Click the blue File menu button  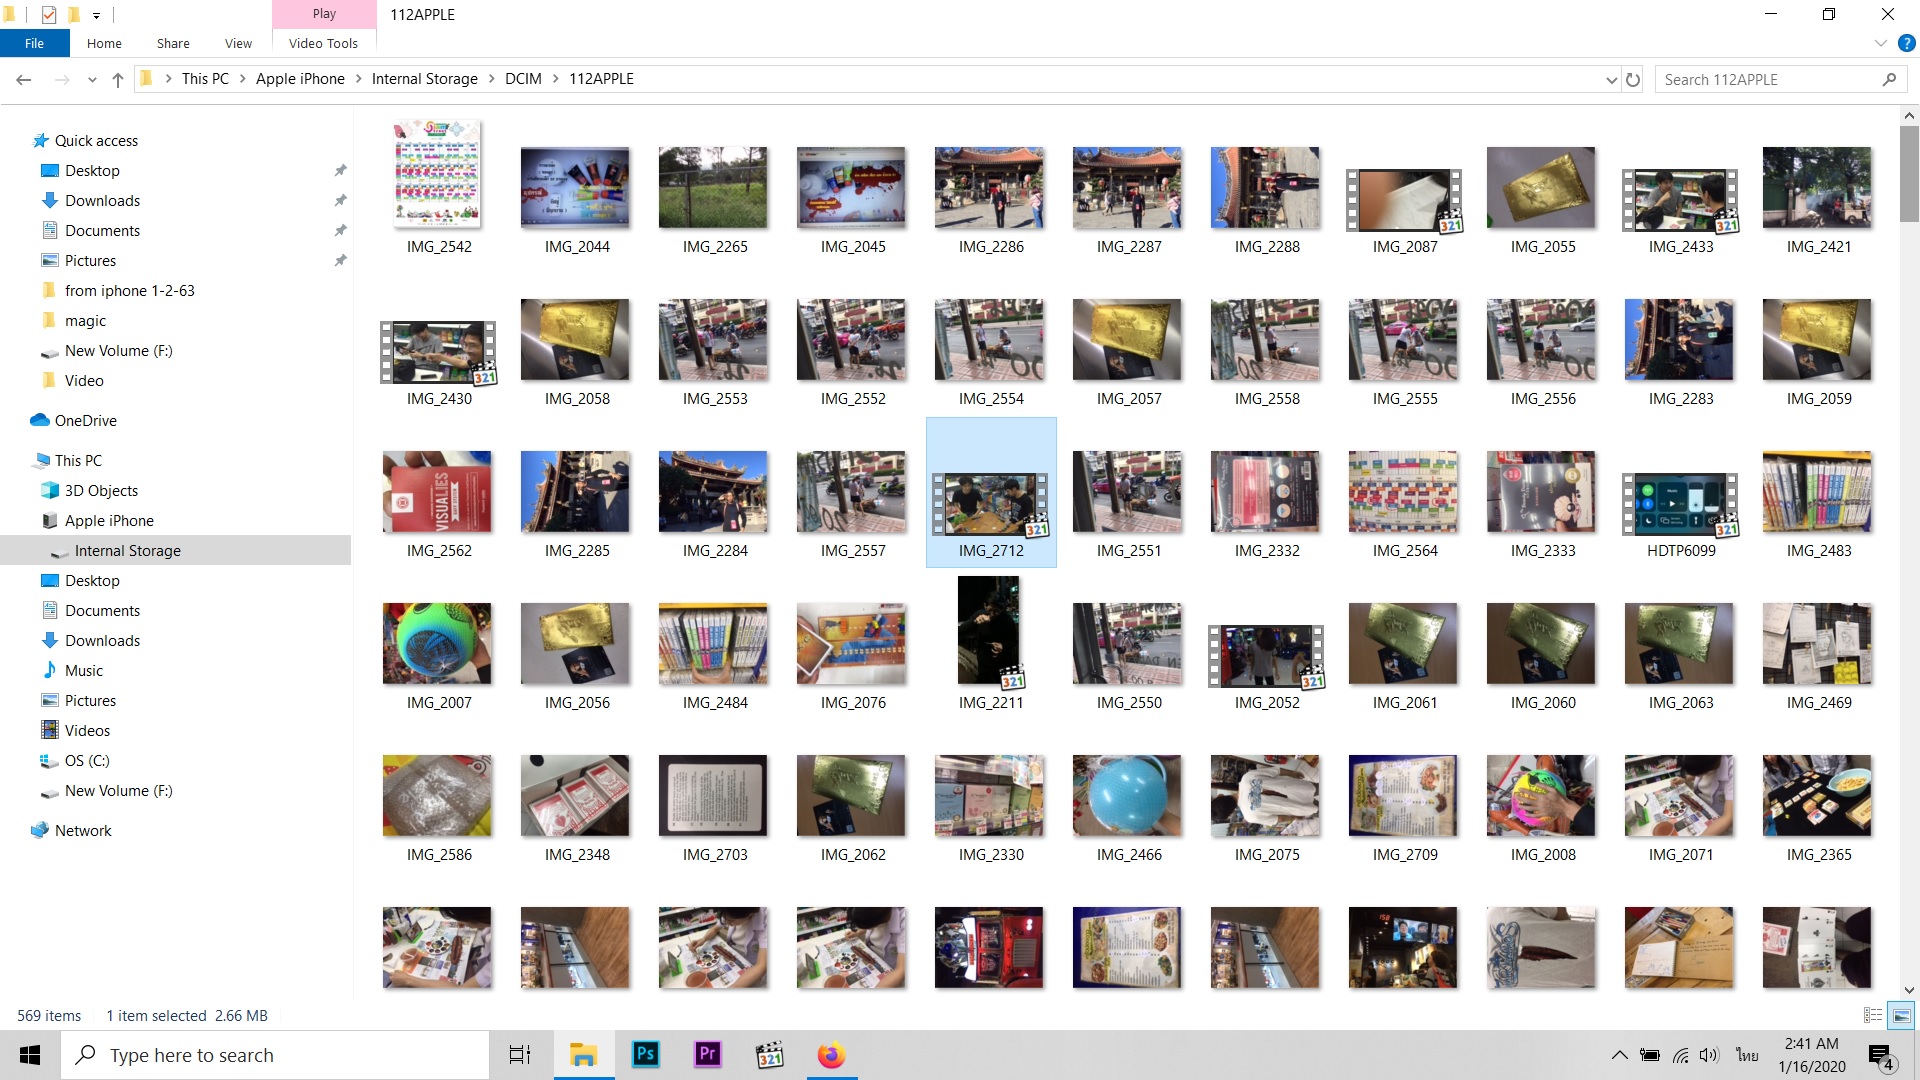pos(34,43)
